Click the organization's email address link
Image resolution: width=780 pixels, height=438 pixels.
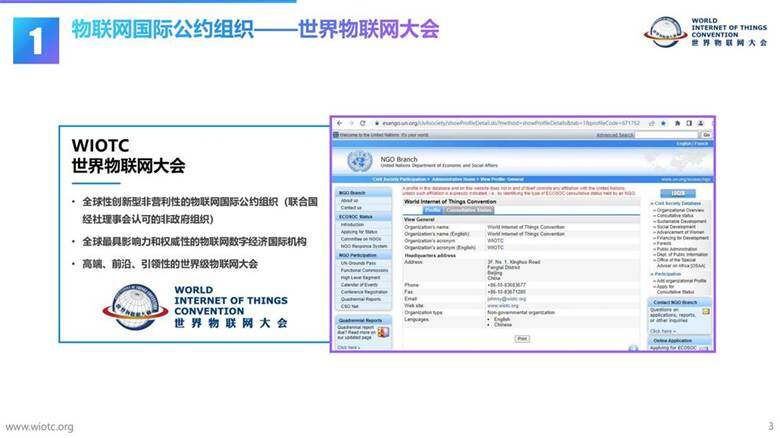[506, 299]
